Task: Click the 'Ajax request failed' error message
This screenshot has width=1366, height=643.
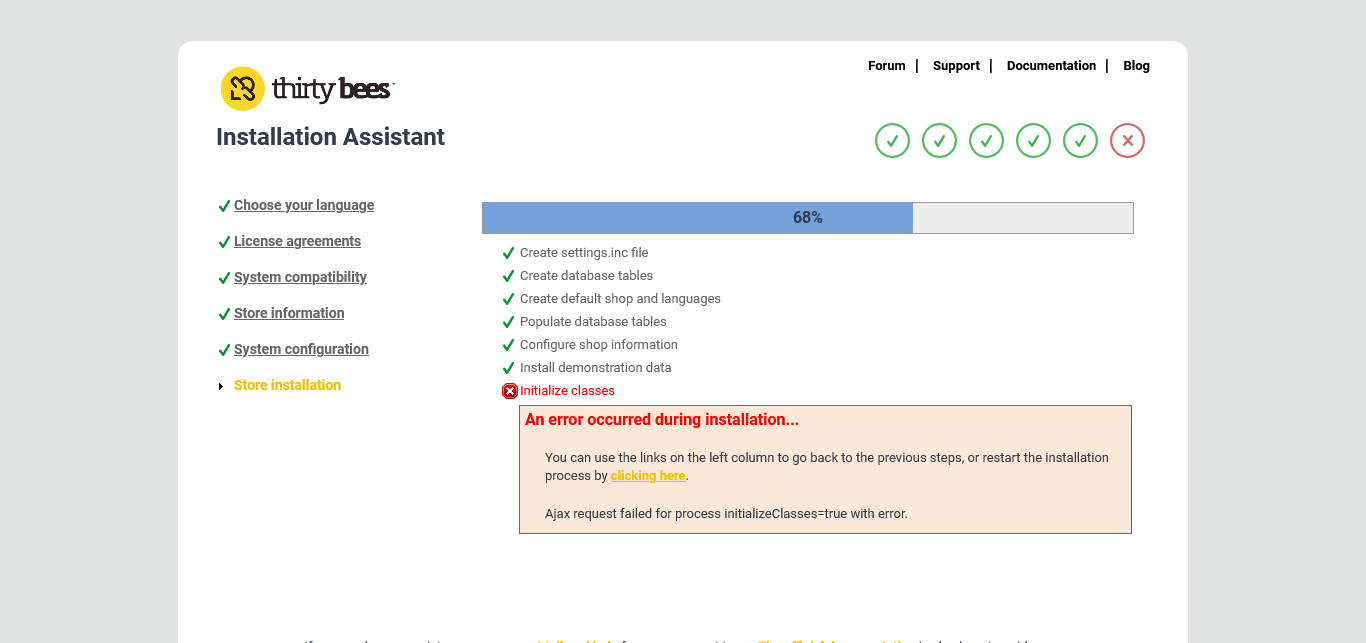Action: click(x=726, y=514)
